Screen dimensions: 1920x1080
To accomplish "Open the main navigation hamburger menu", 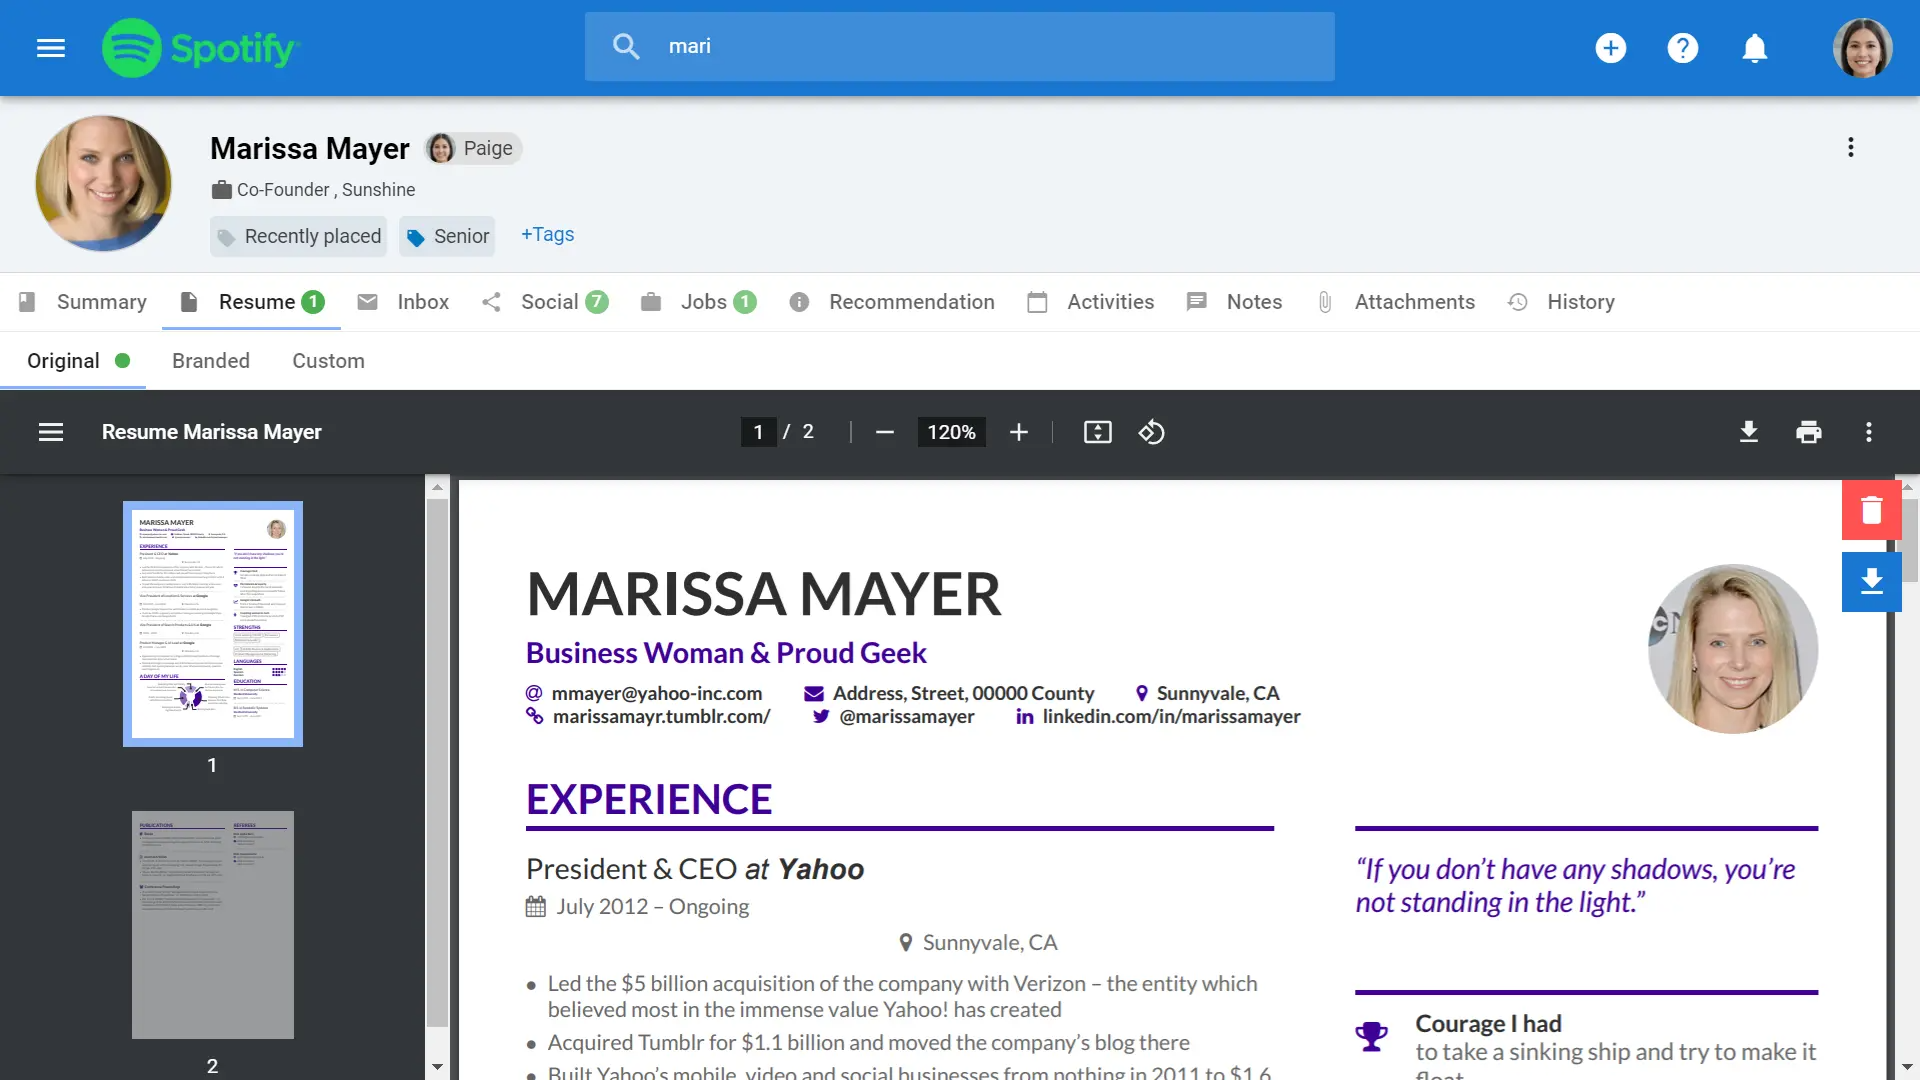I will pyautogui.click(x=50, y=48).
